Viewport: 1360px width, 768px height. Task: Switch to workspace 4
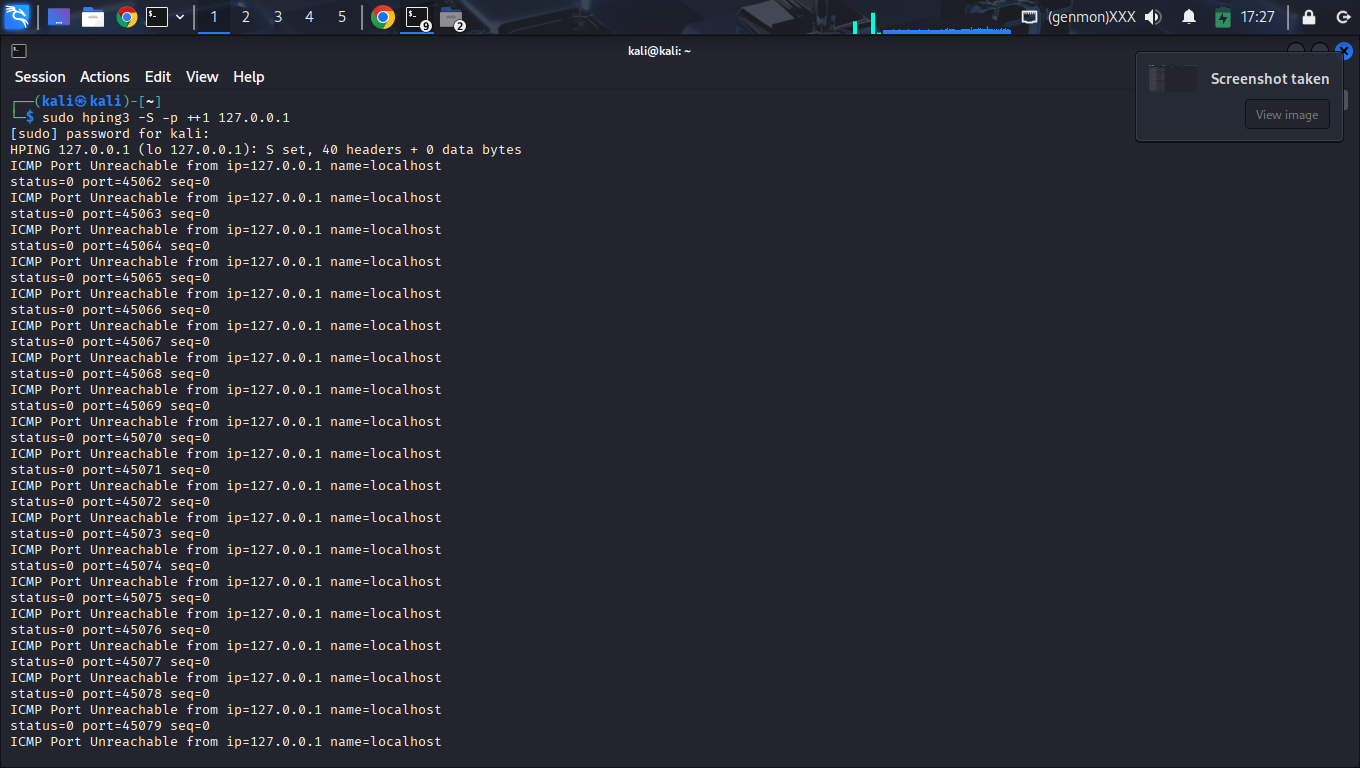(x=309, y=17)
